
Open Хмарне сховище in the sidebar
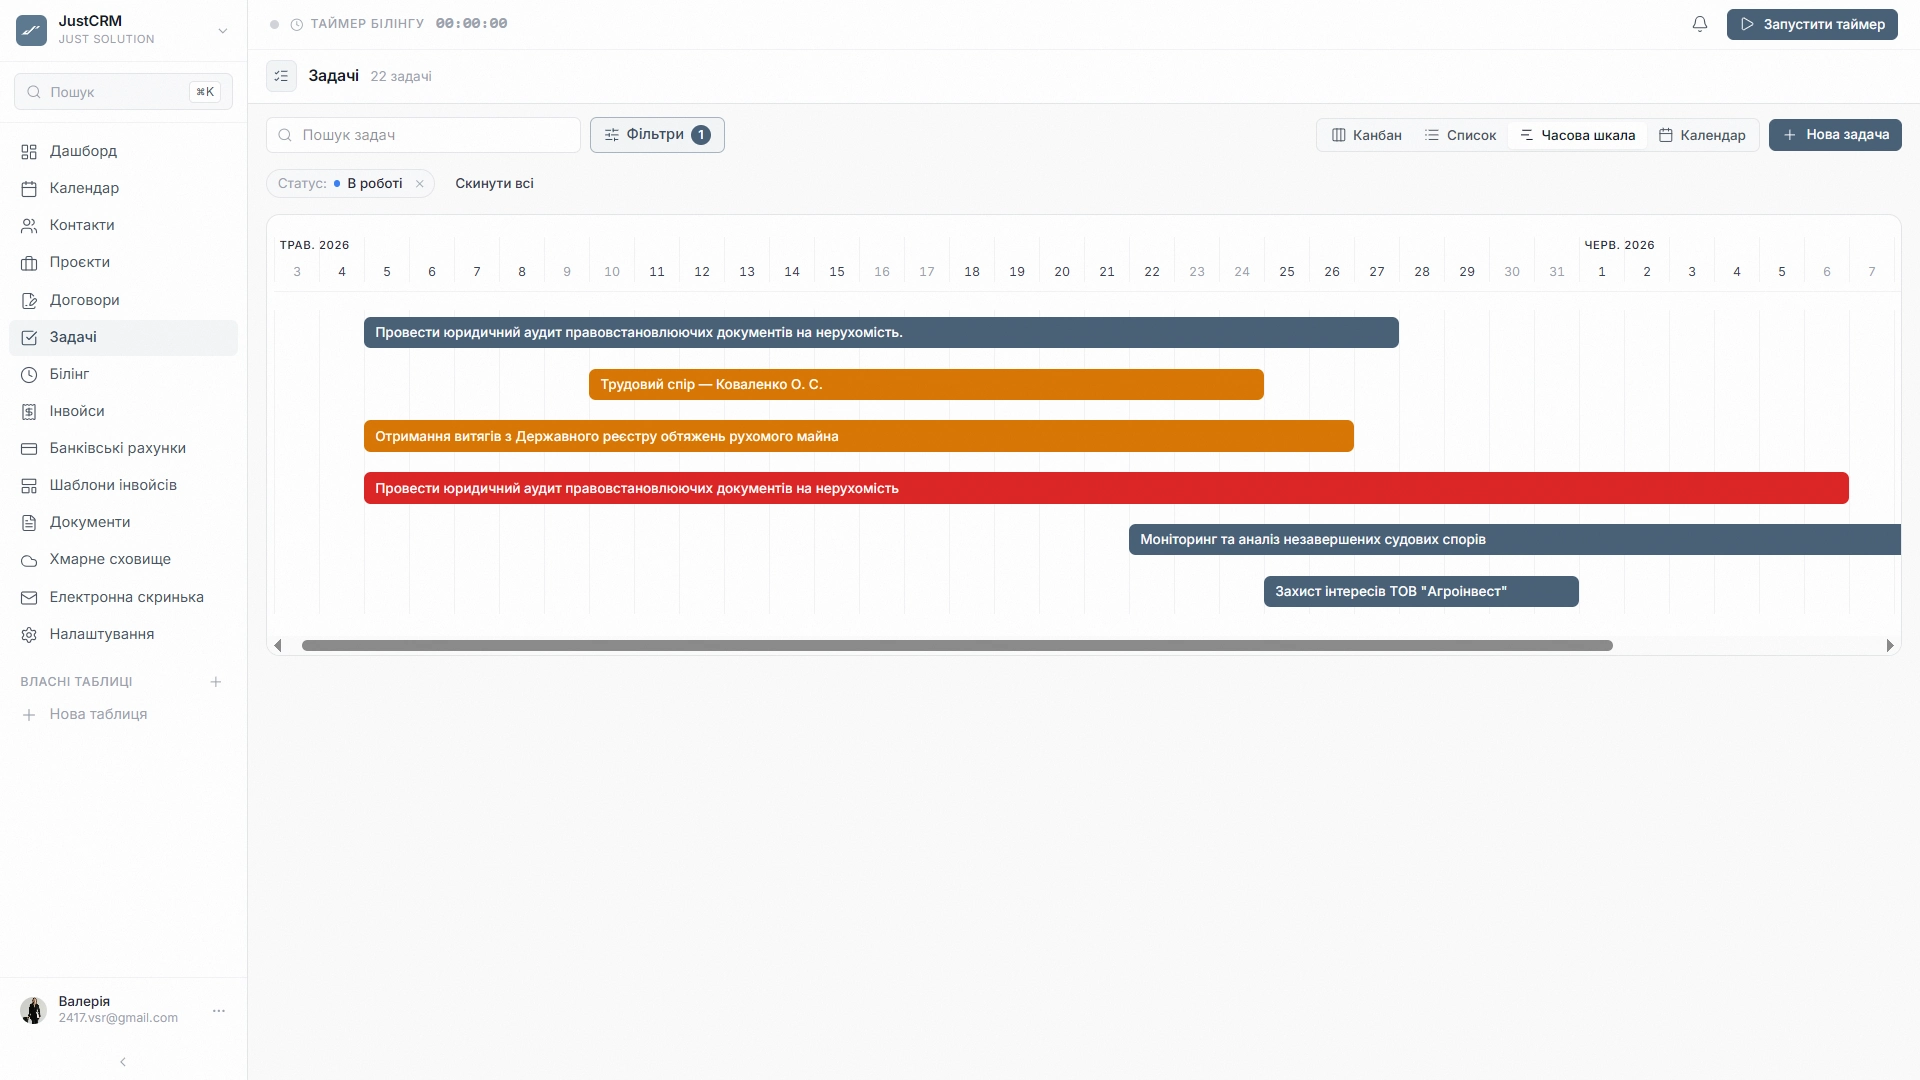point(124,559)
